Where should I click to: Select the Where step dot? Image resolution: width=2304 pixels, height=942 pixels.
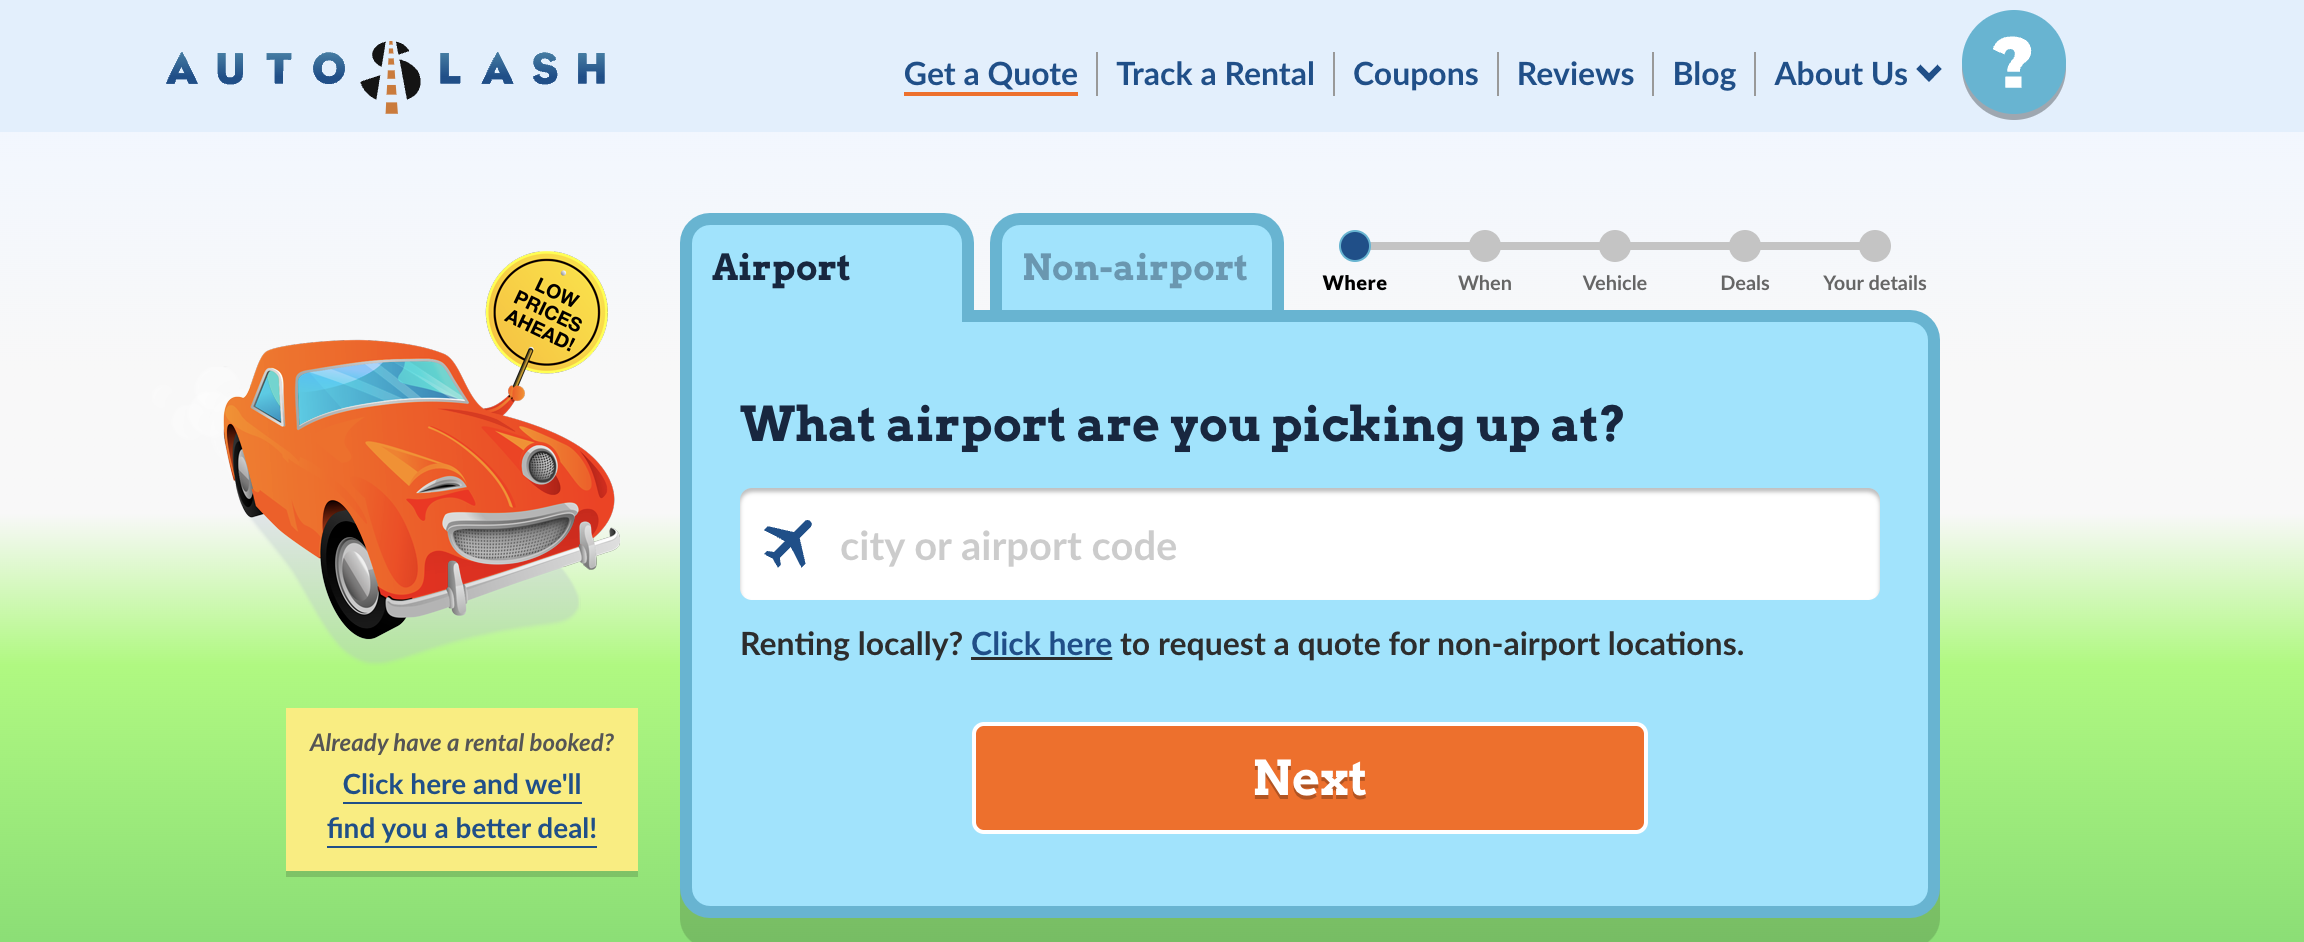[x=1354, y=245]
